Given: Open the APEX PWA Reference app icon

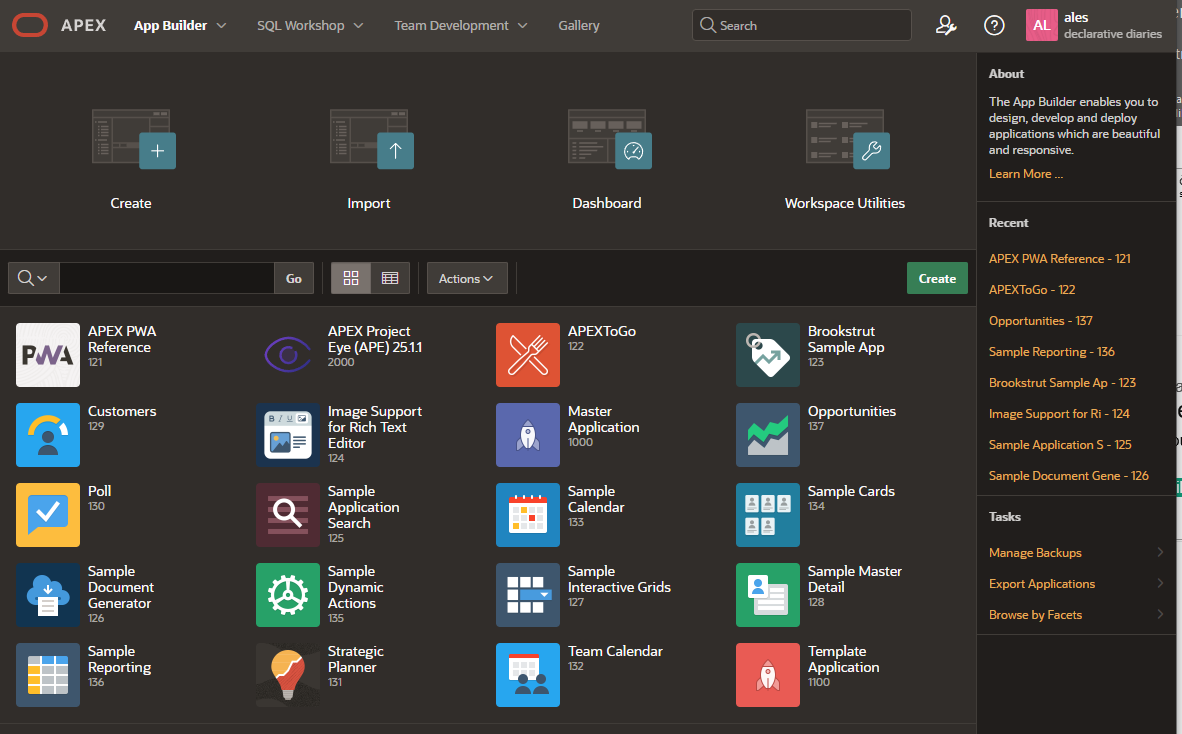Looking at the screenshot, I should (x=48, y=355).
